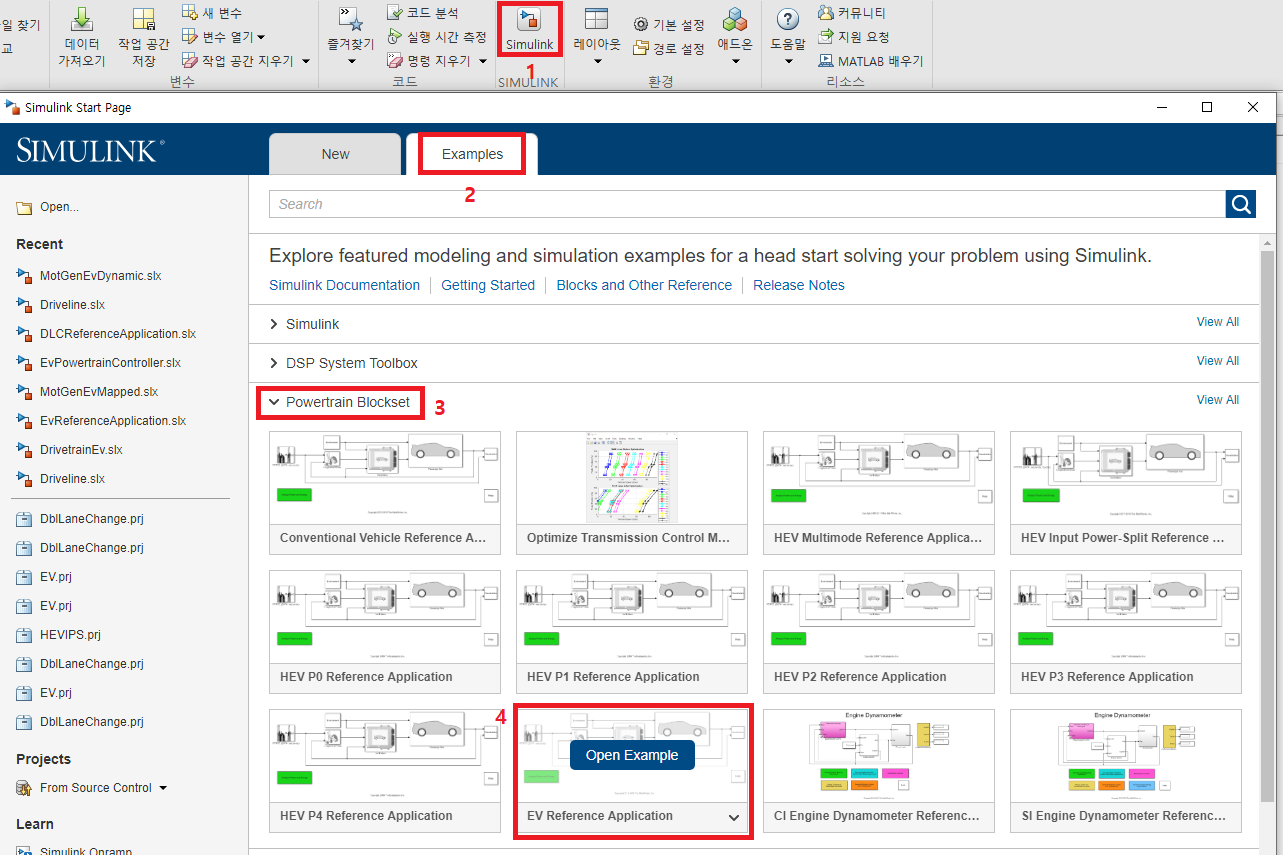The image size is (1283, 855).
Task: Open dropdown arrow on EV Reference Application card
Action: click(x=734, y=817)
